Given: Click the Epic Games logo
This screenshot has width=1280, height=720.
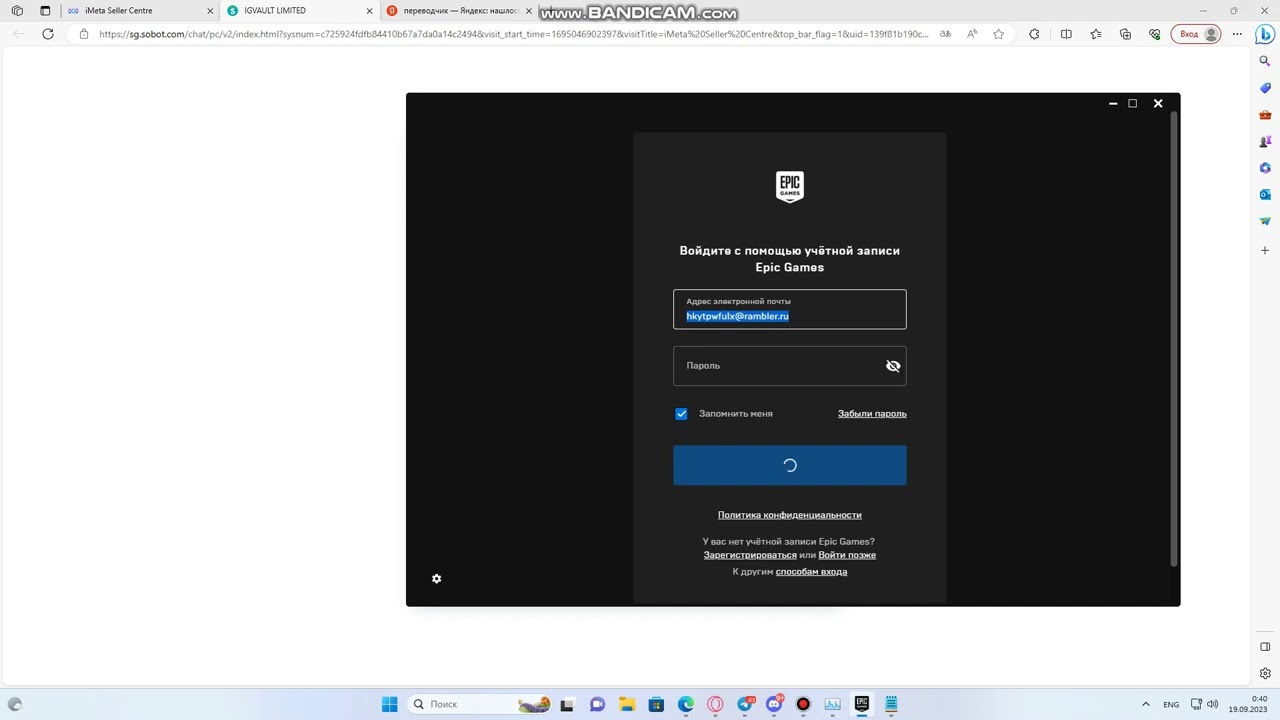Looking at the screenshot, I should click(x=790, y=187).
